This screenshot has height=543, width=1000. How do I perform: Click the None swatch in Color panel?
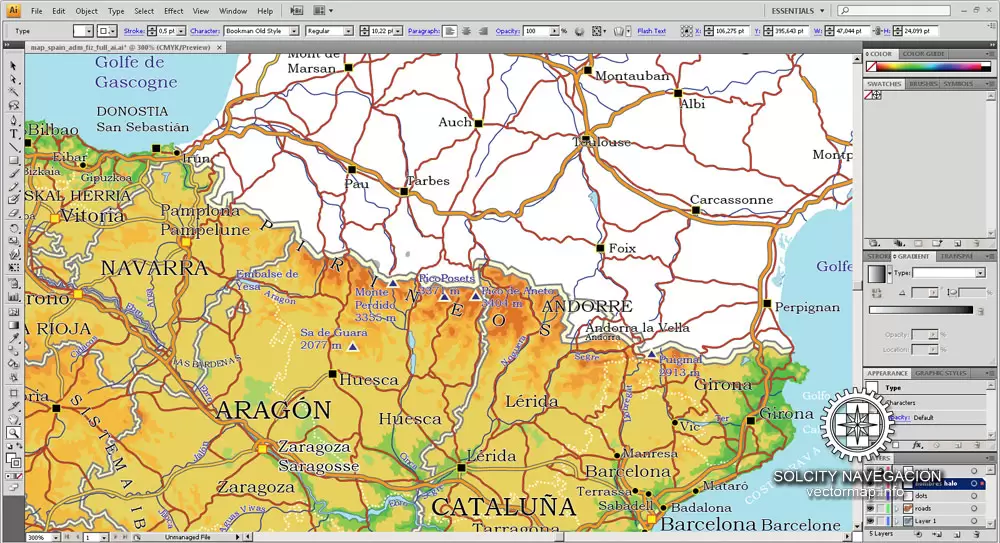click(x=871, y=66)
